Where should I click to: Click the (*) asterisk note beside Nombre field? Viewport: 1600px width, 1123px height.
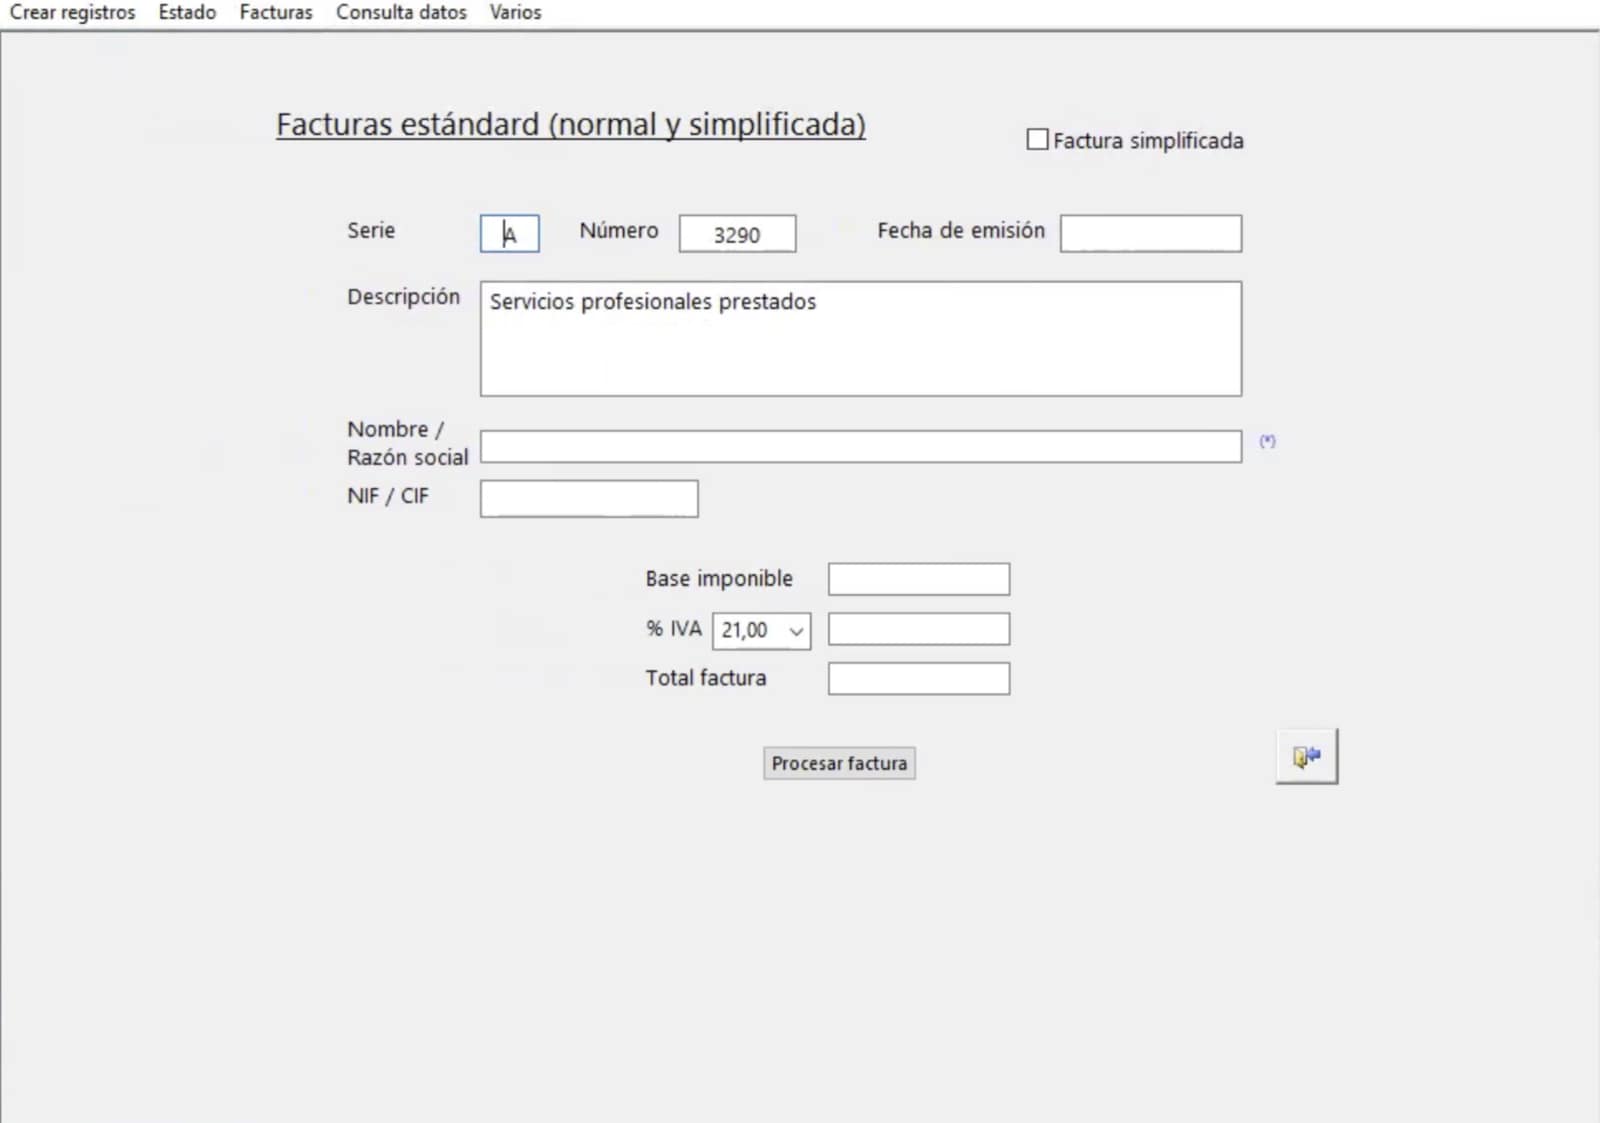(1267, 441)
